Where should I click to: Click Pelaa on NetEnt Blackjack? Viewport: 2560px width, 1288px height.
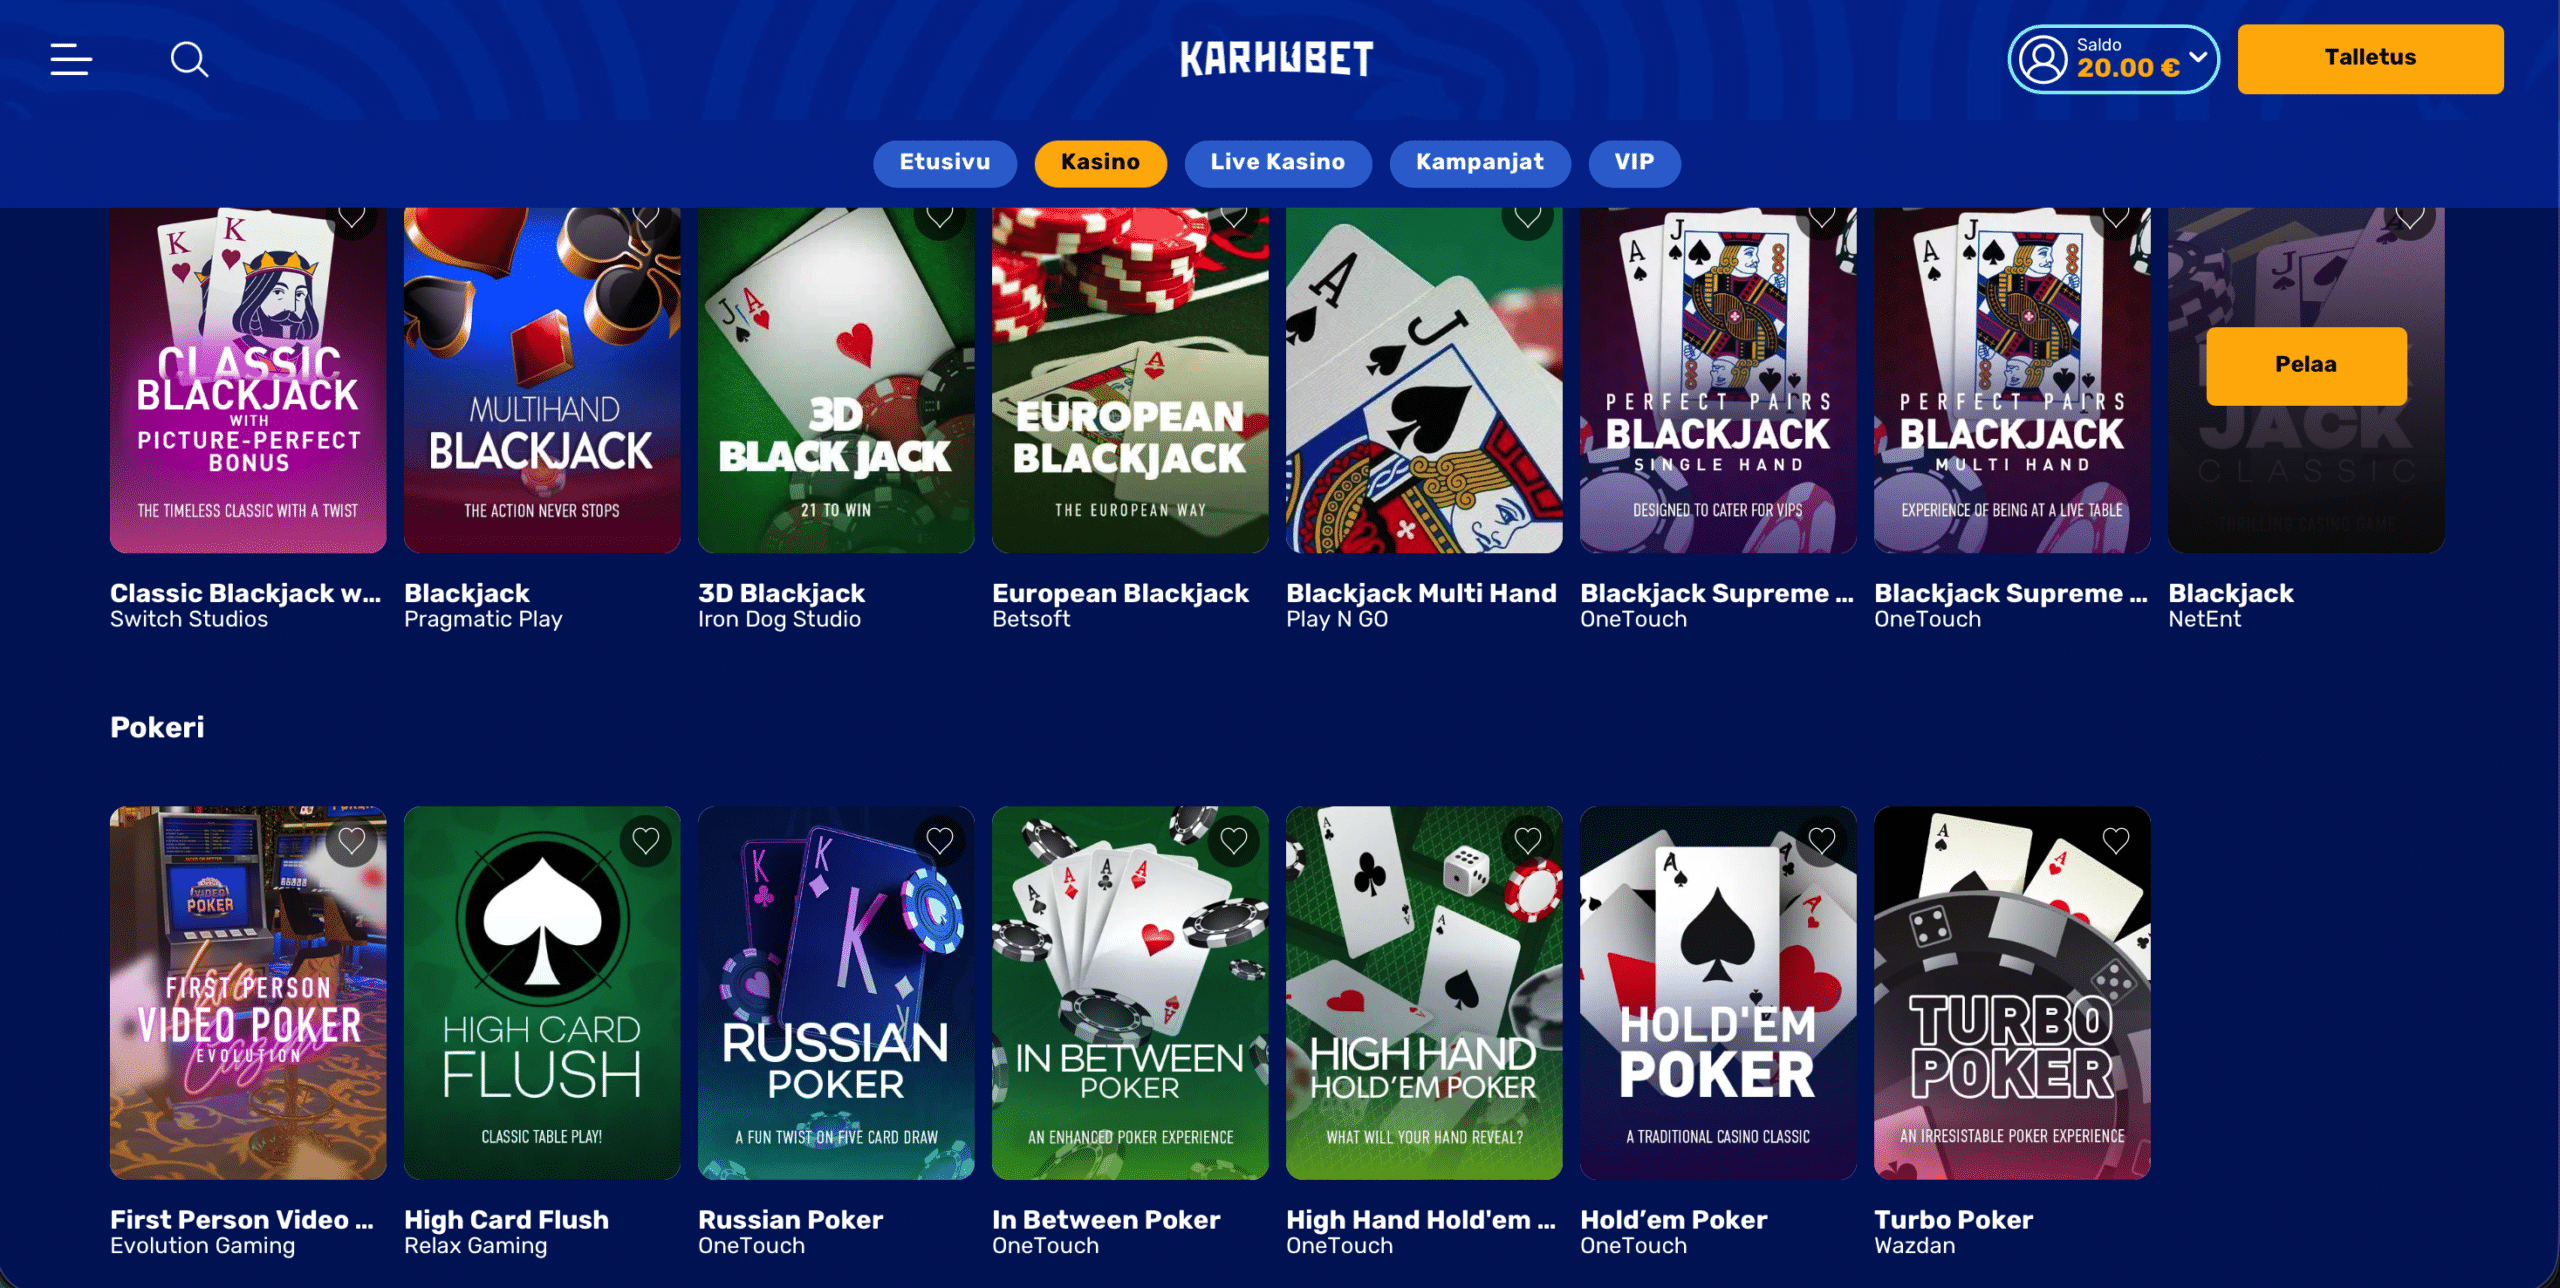pyautogui.click(x=2306, y=365)
